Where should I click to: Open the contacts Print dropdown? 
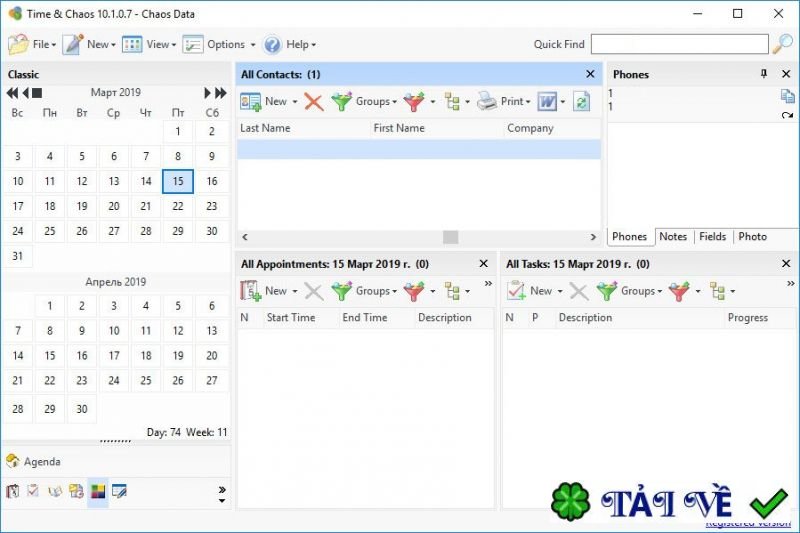(504, 101)
